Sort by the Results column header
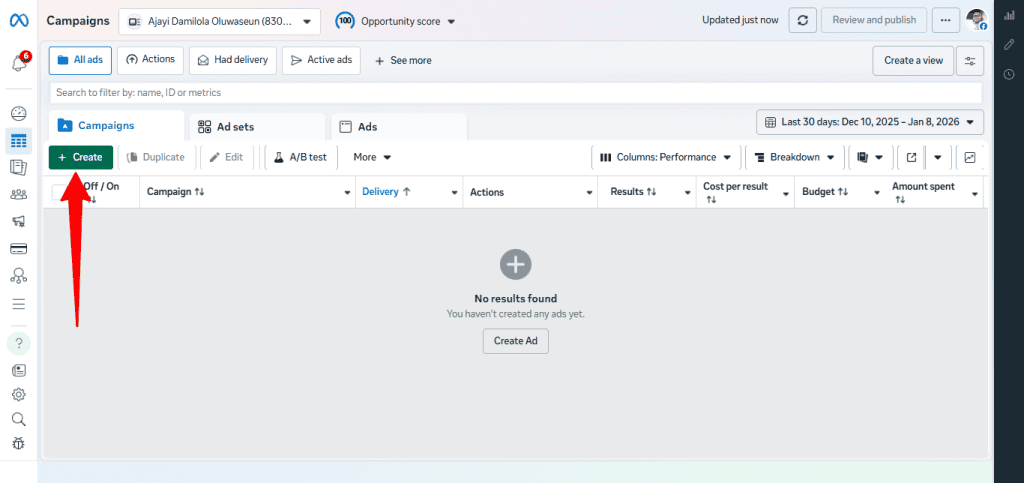The width and height of the screenshot is (1024, 483). click(x=634, y=192)
